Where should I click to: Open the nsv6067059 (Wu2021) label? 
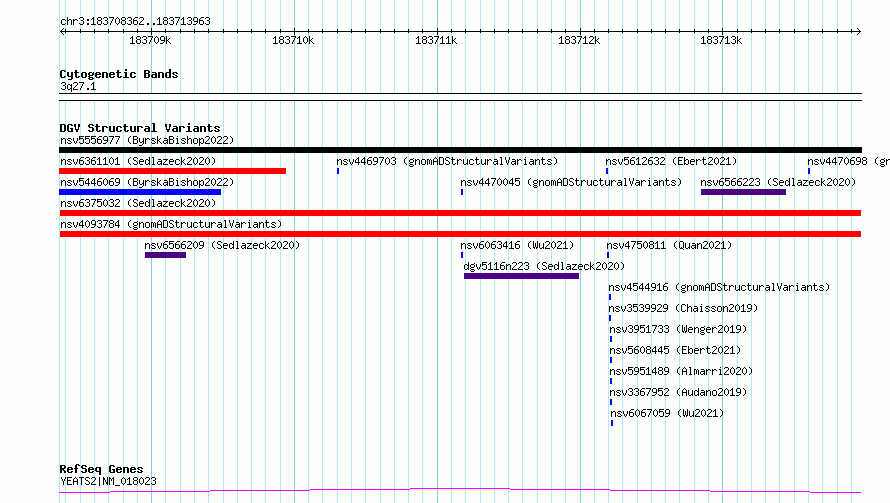coord(668,413)
